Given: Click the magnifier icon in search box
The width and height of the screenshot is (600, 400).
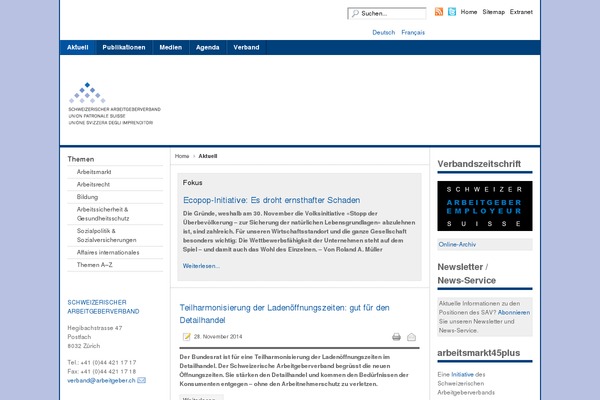Looking at the screenshot, I should point(355,13).
